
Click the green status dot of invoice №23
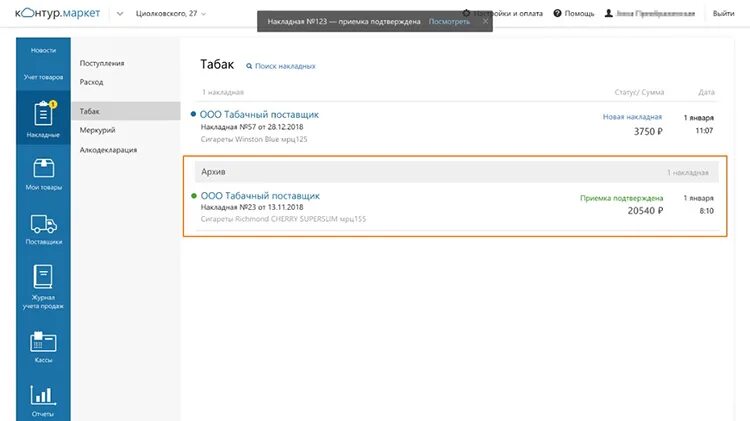pyautogui.click(x=194, y=196)
